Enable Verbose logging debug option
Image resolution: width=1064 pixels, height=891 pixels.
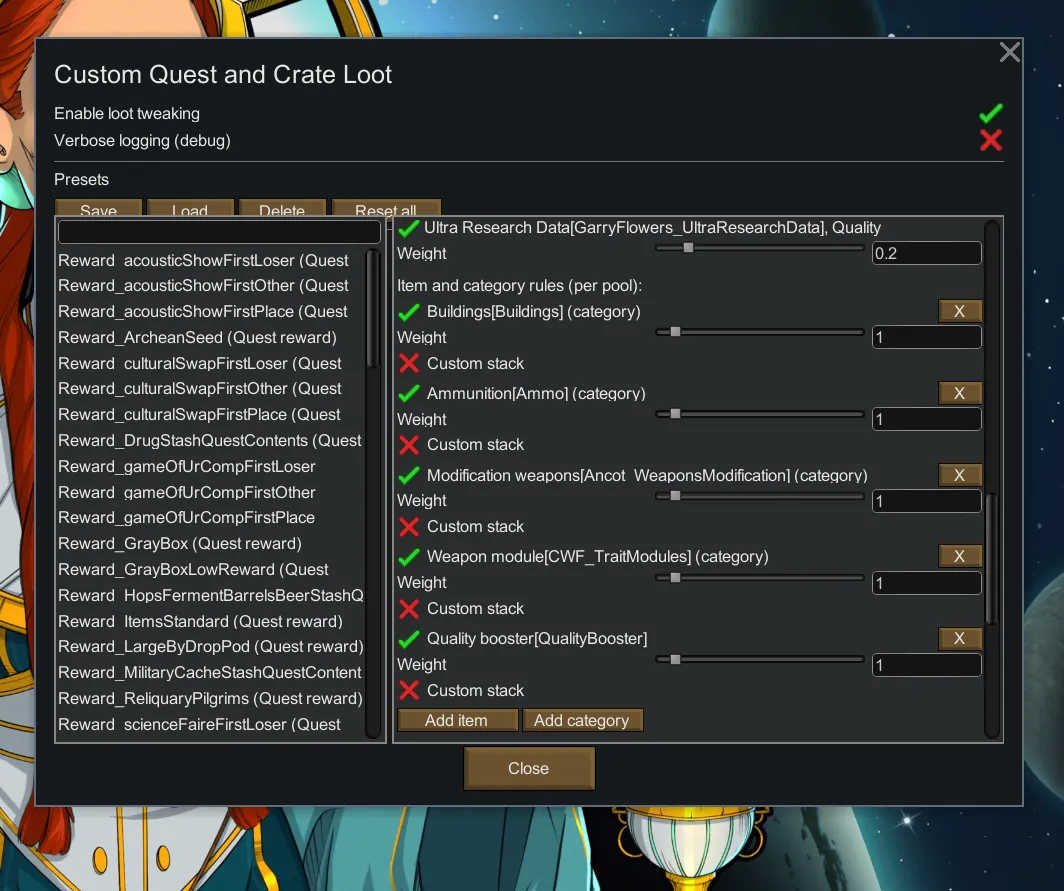pos(990,140)
